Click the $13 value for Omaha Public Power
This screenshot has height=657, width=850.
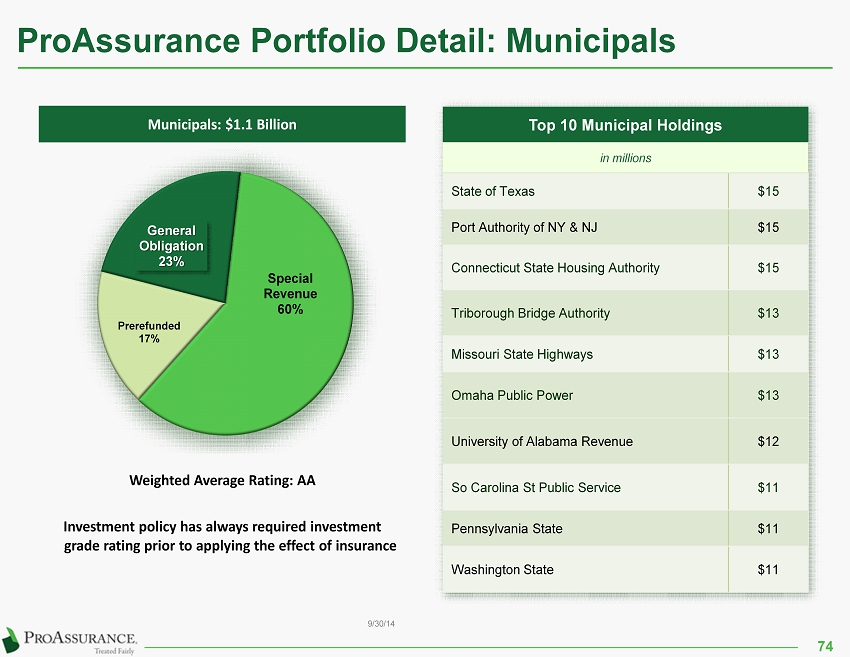pos(768,395)
